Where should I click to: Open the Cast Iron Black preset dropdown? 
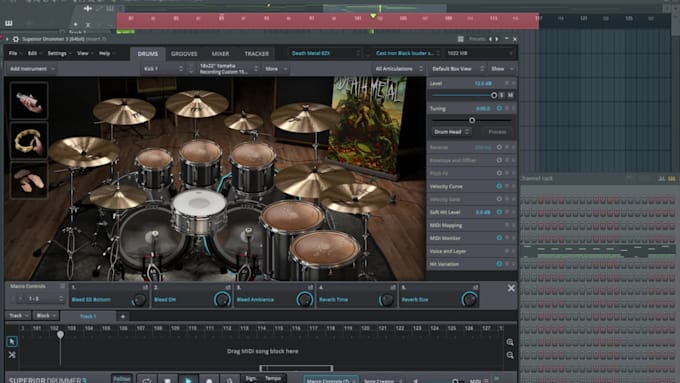tap(406, 53)
